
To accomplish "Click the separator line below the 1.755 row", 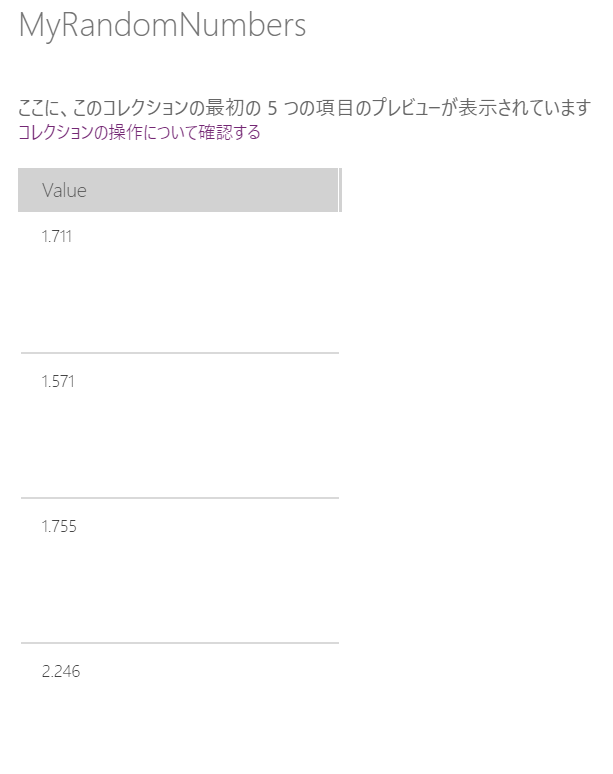I will (x=180, y=643).
